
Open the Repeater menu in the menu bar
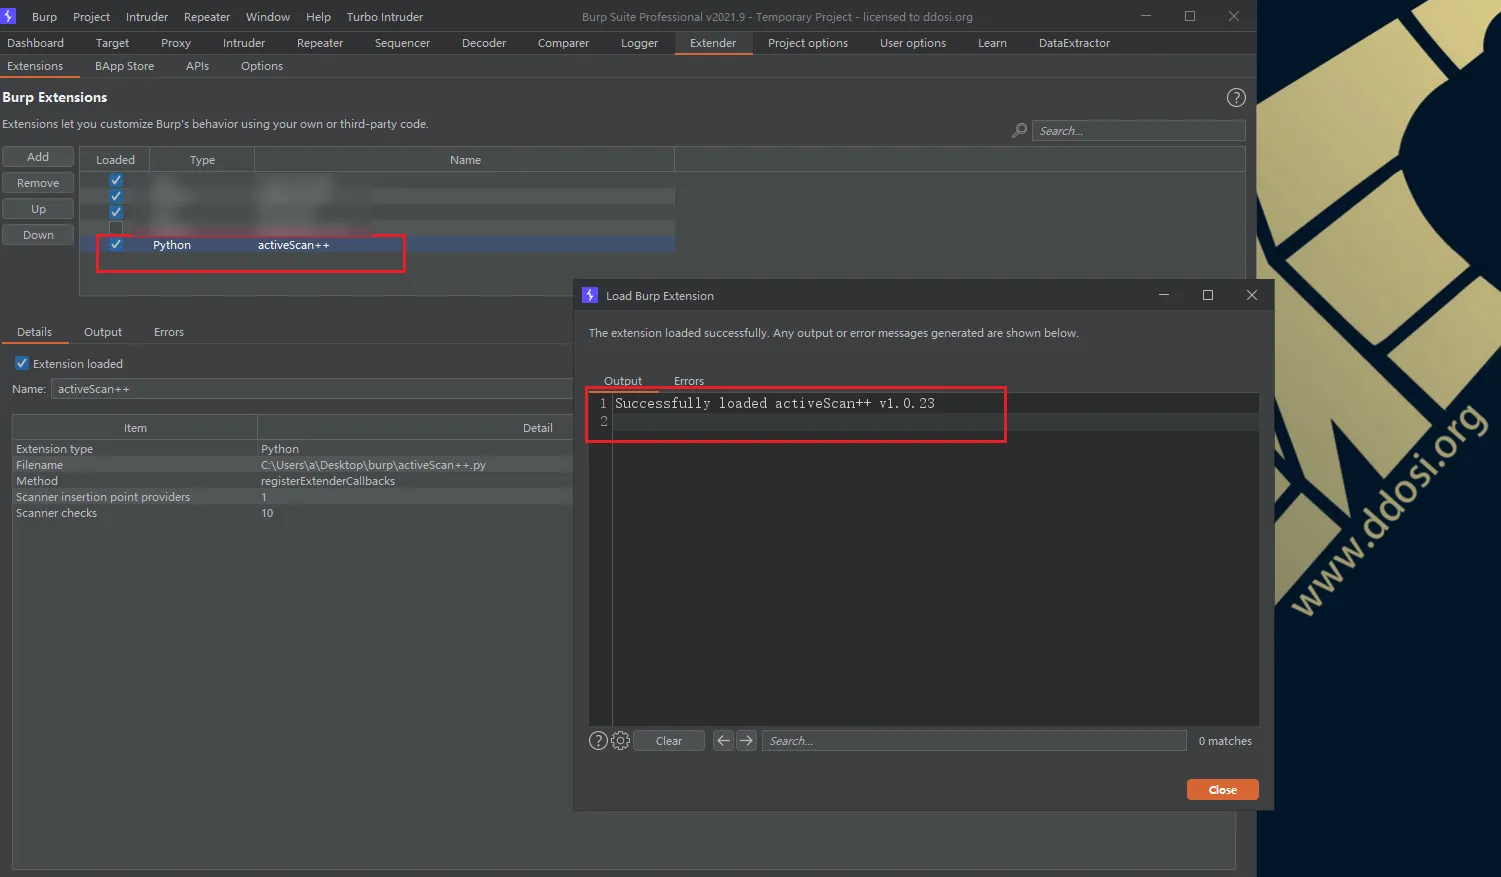pos(207,17)
